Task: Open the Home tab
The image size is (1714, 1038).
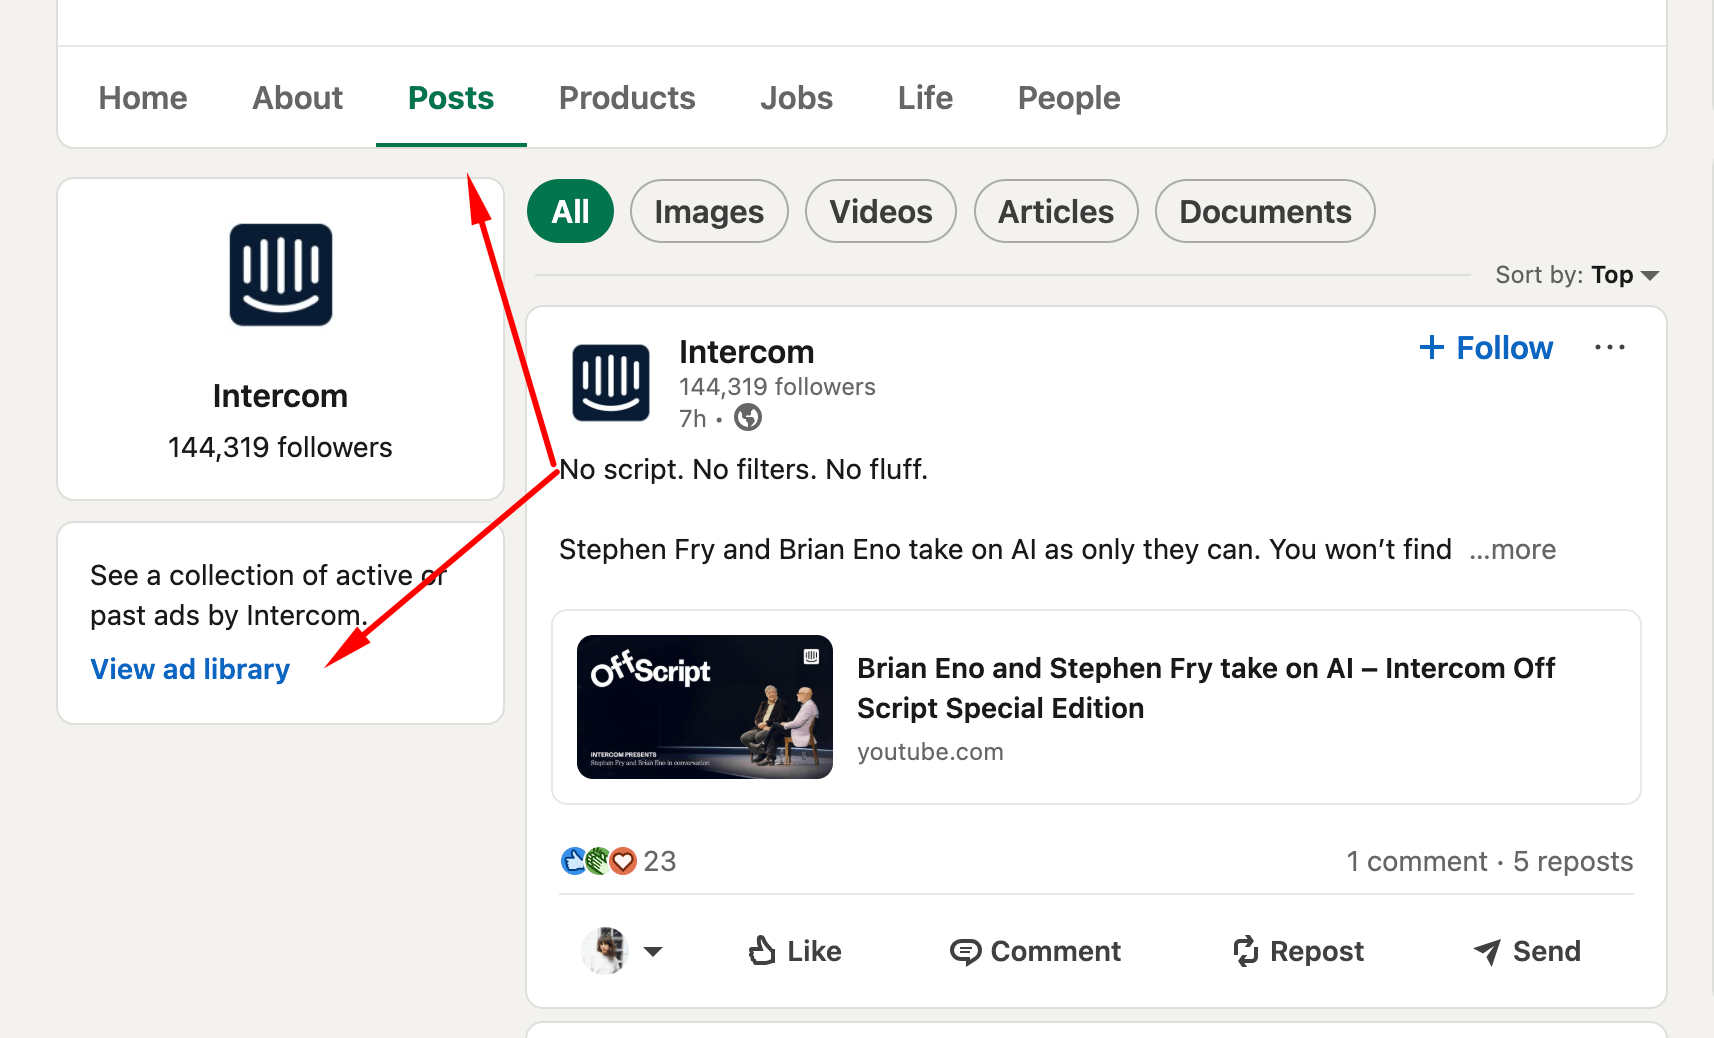Action: tap(143, 98)
